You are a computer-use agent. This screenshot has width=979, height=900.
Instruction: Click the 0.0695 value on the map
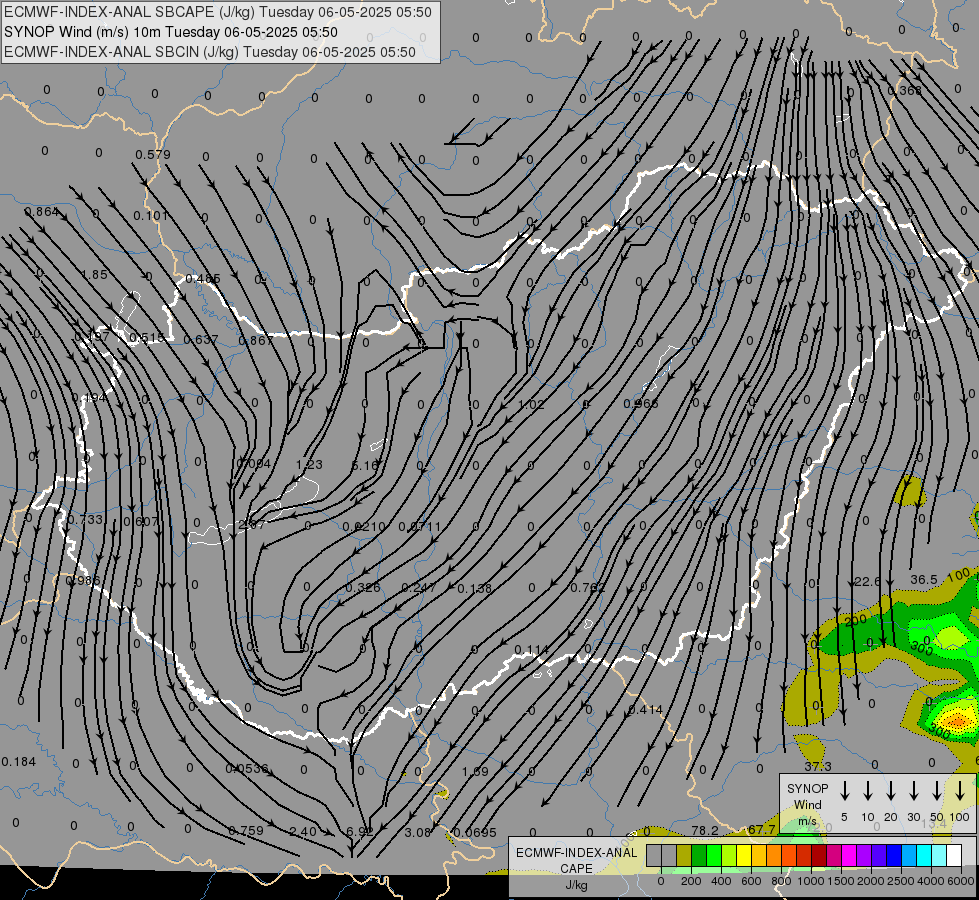click(475, 832)
